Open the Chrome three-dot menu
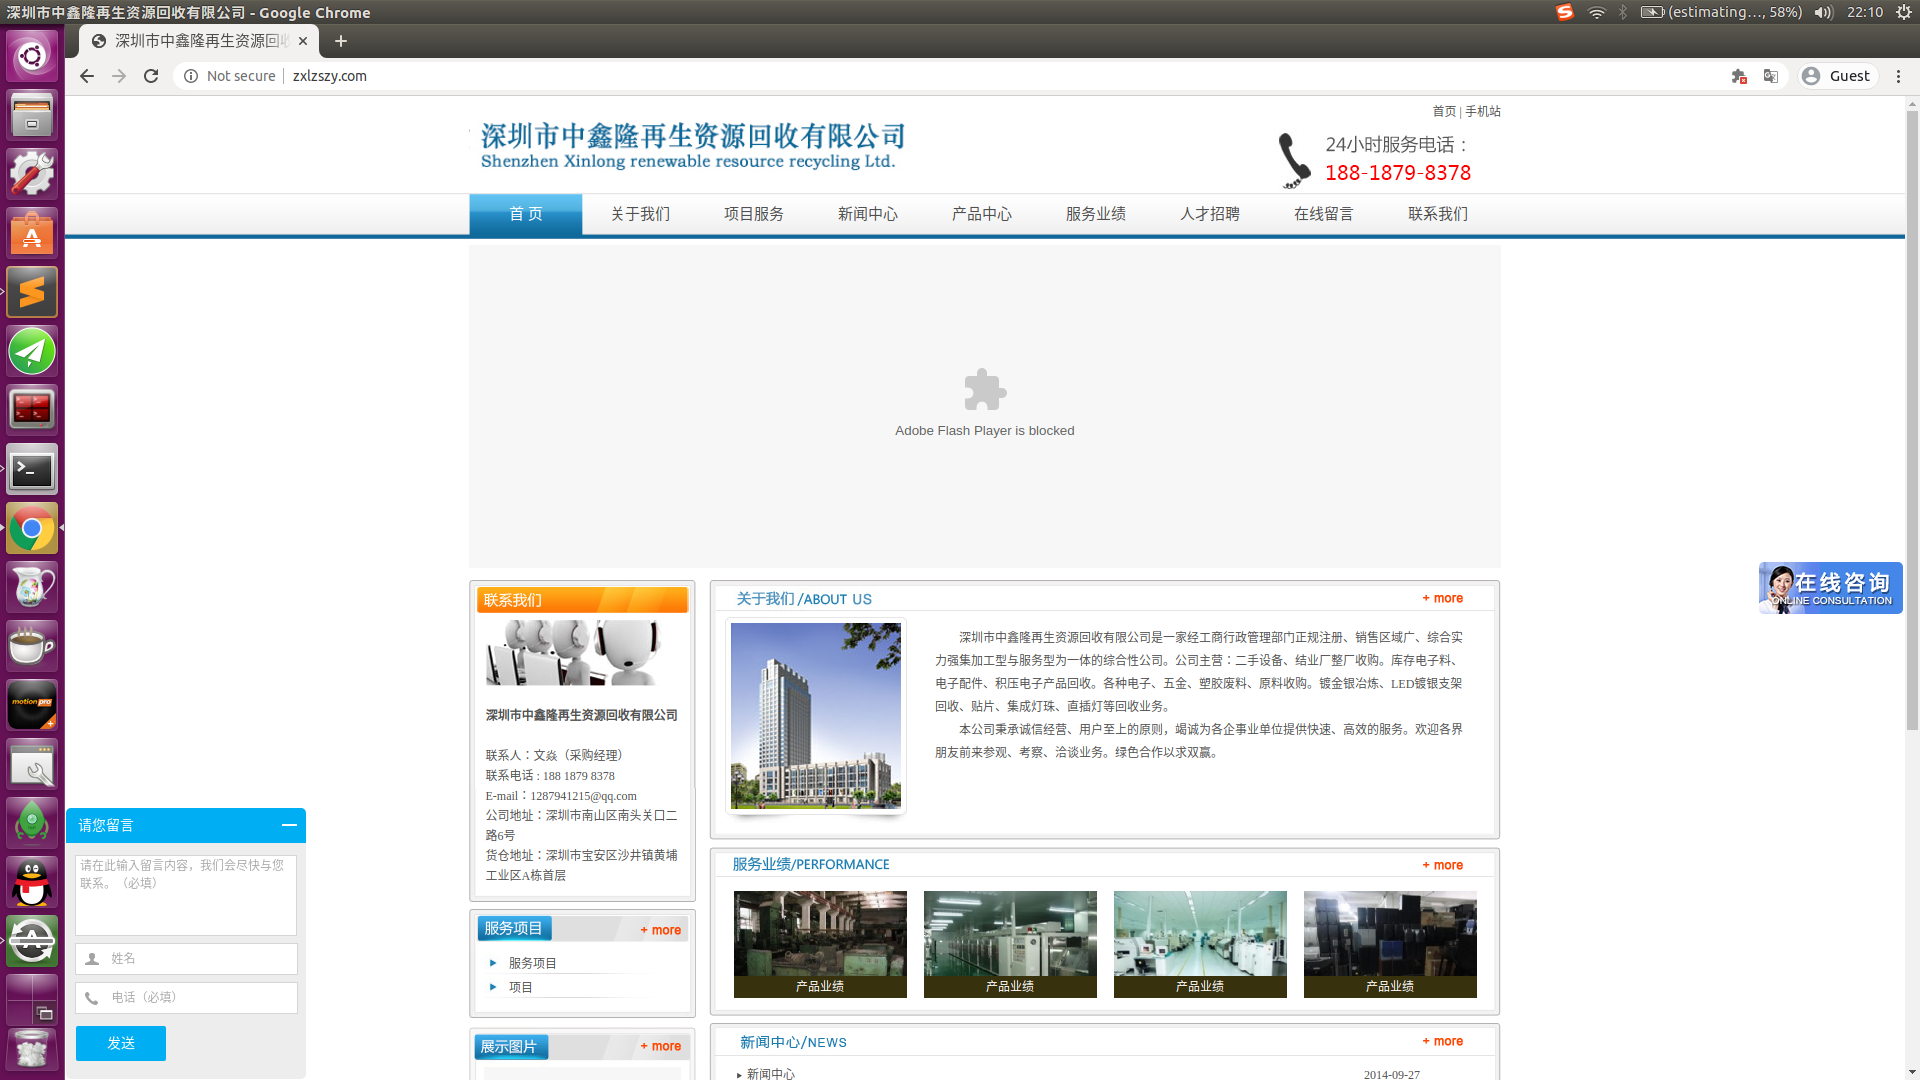Viewport: 1920px width, 1080px height. coord(1898,76)
